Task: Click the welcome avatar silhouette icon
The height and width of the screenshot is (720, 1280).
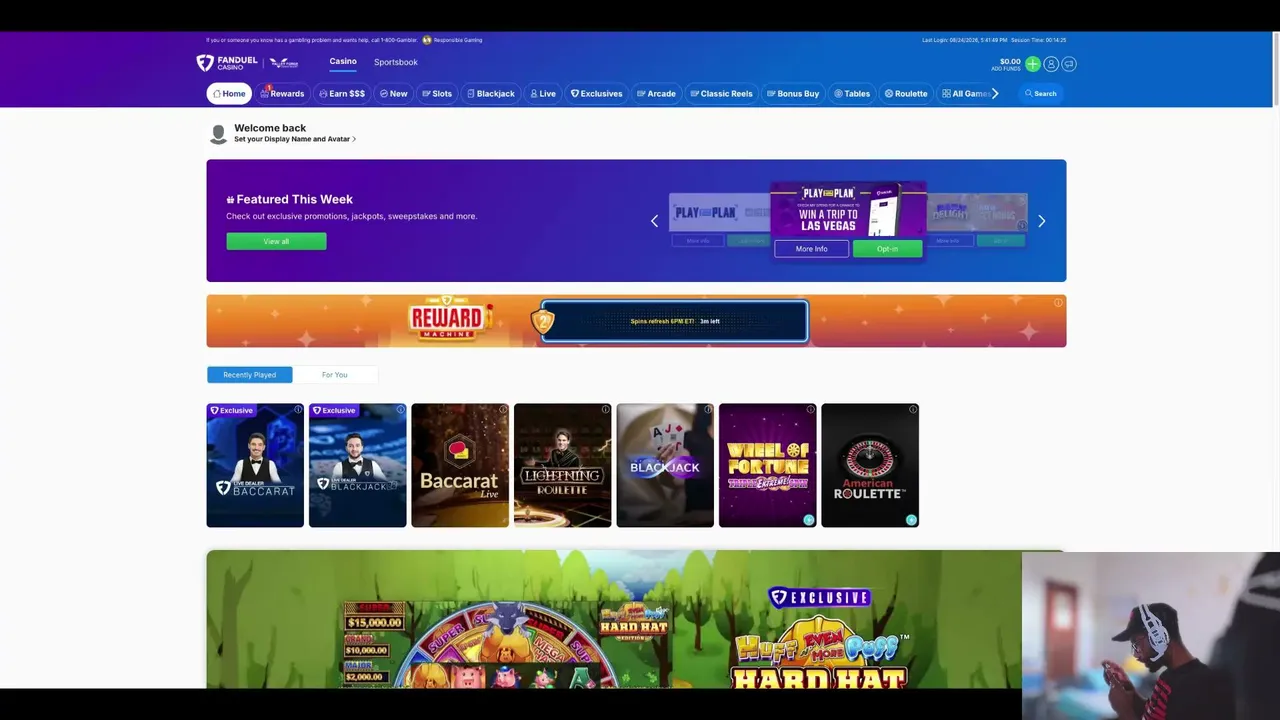Action: [x=218, y=134]
